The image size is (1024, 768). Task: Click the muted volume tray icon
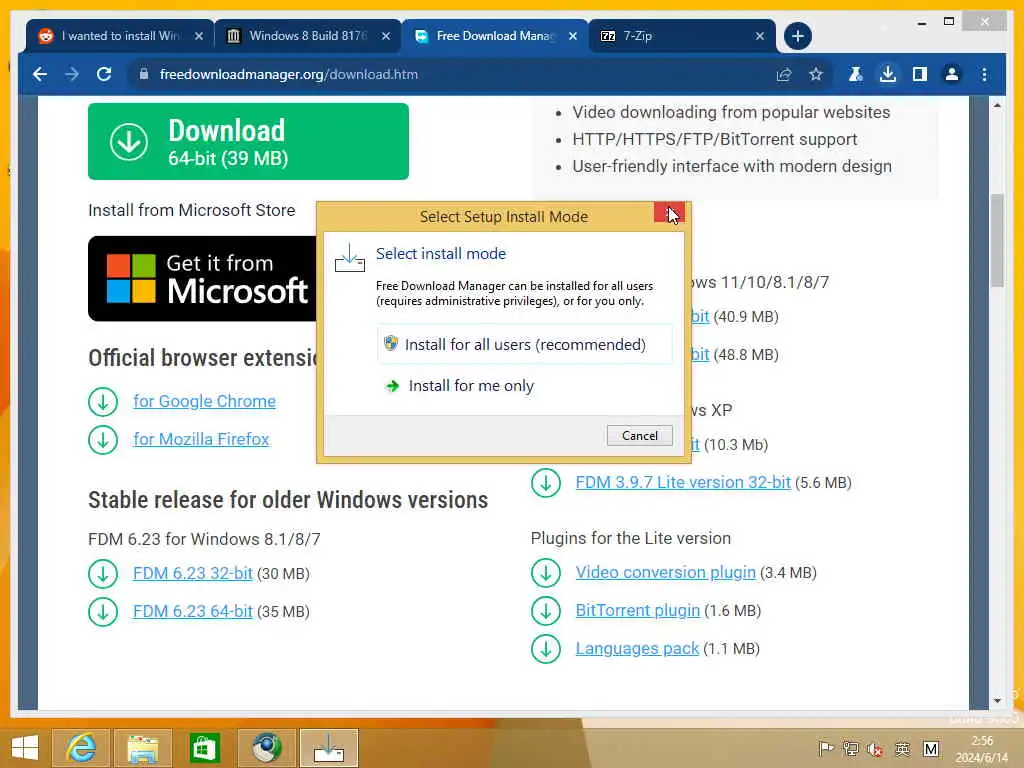click(875, 748)
